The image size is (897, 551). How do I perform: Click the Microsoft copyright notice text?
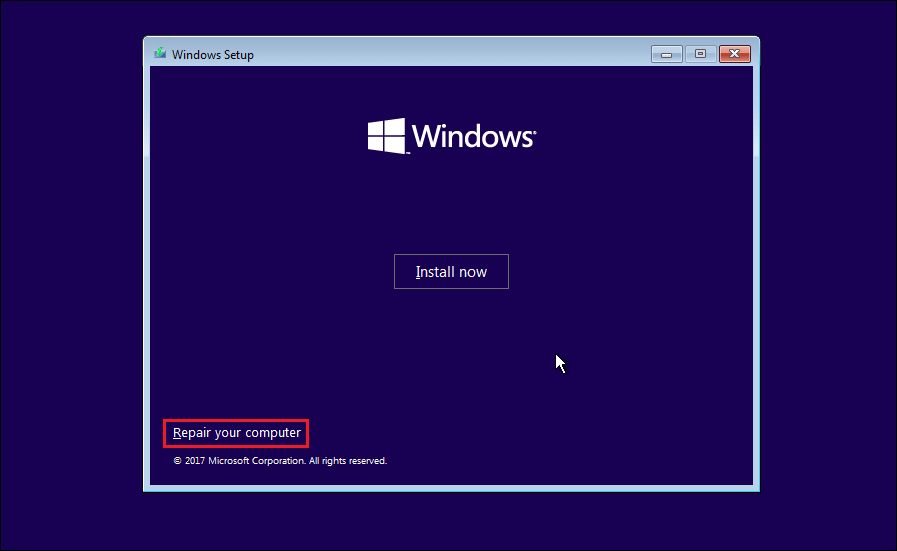point(280,461)
